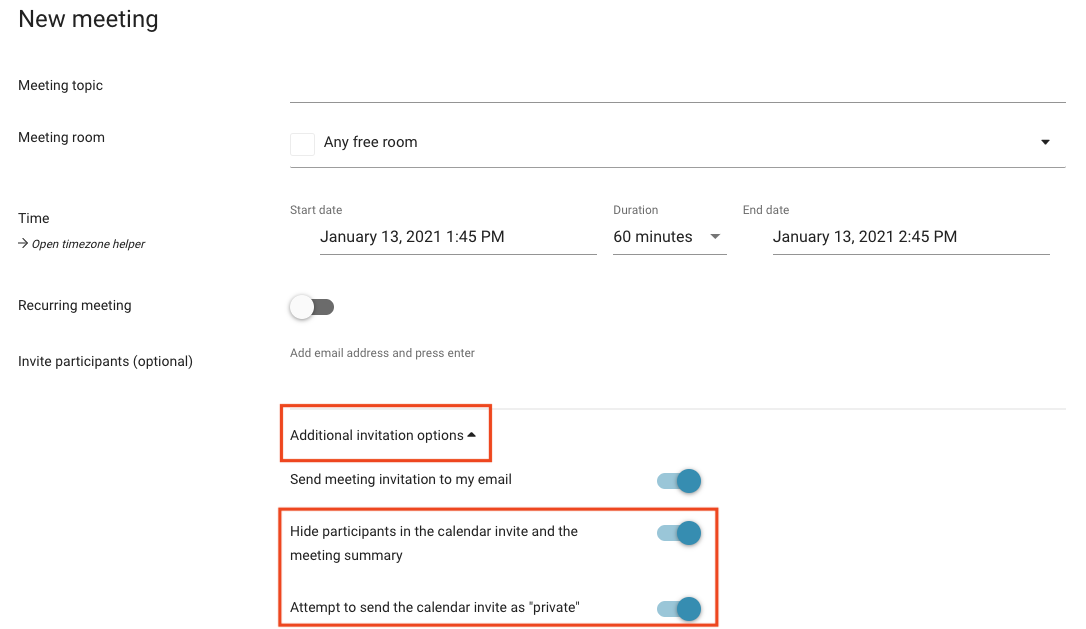1086x629 pixels.
Task: Toggle Hide participants in calendar invite
Action: pos(679,533)
